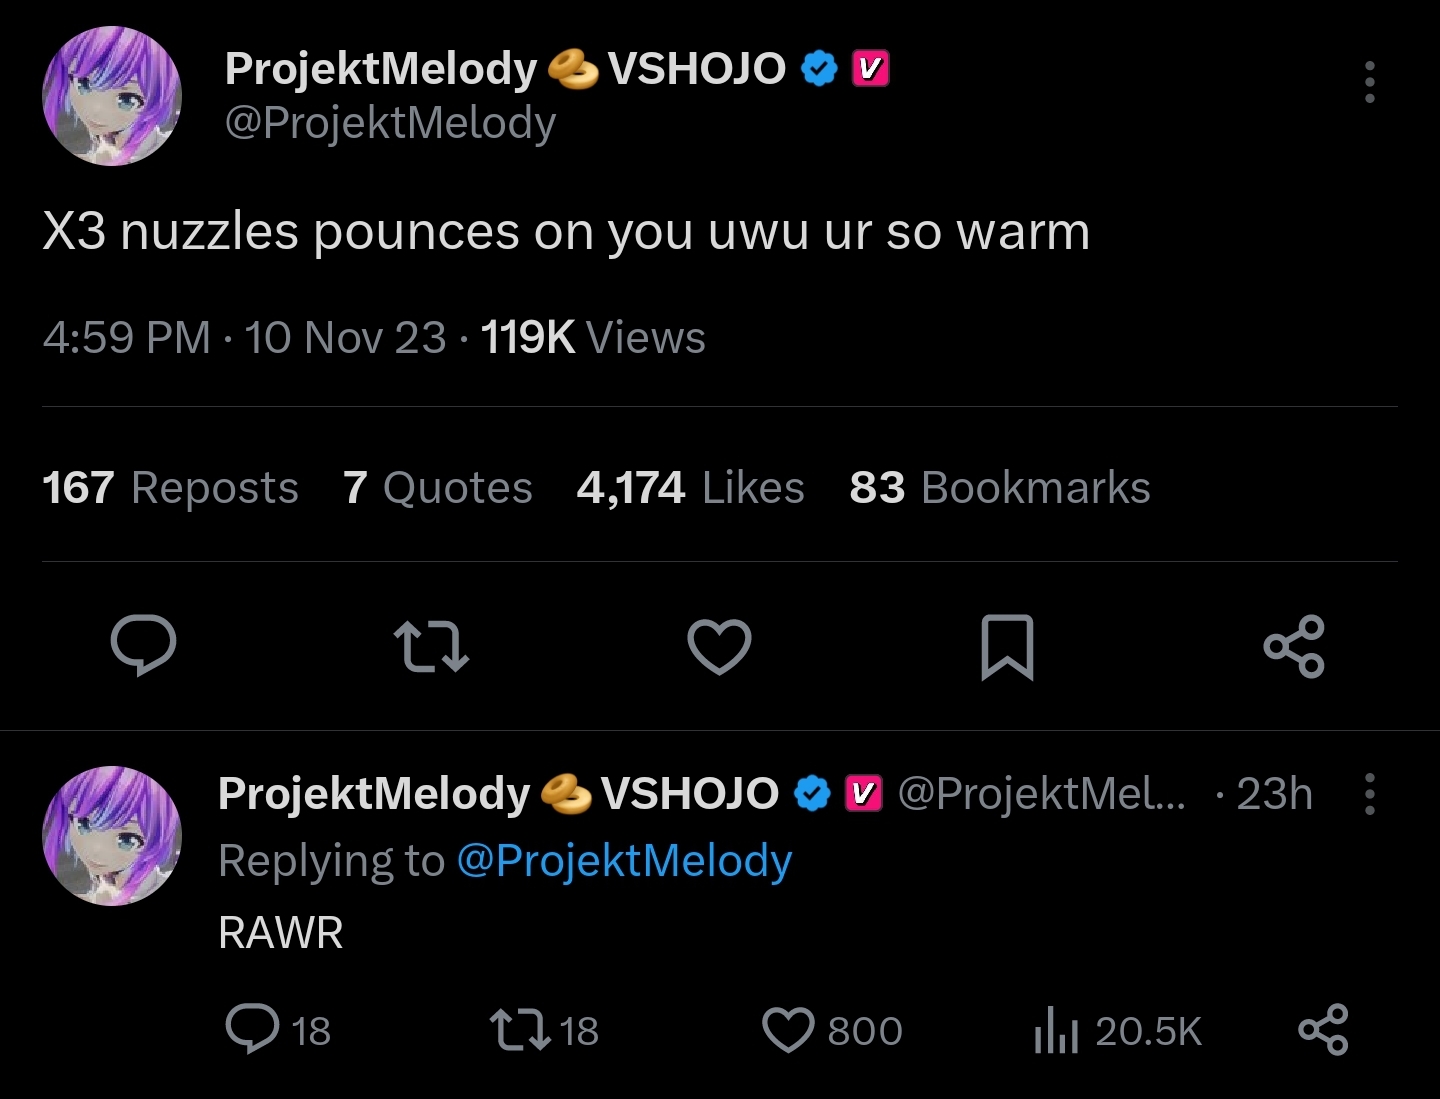
Task: Open main tweet's three-dot more menu
Action: (1369, 82)
